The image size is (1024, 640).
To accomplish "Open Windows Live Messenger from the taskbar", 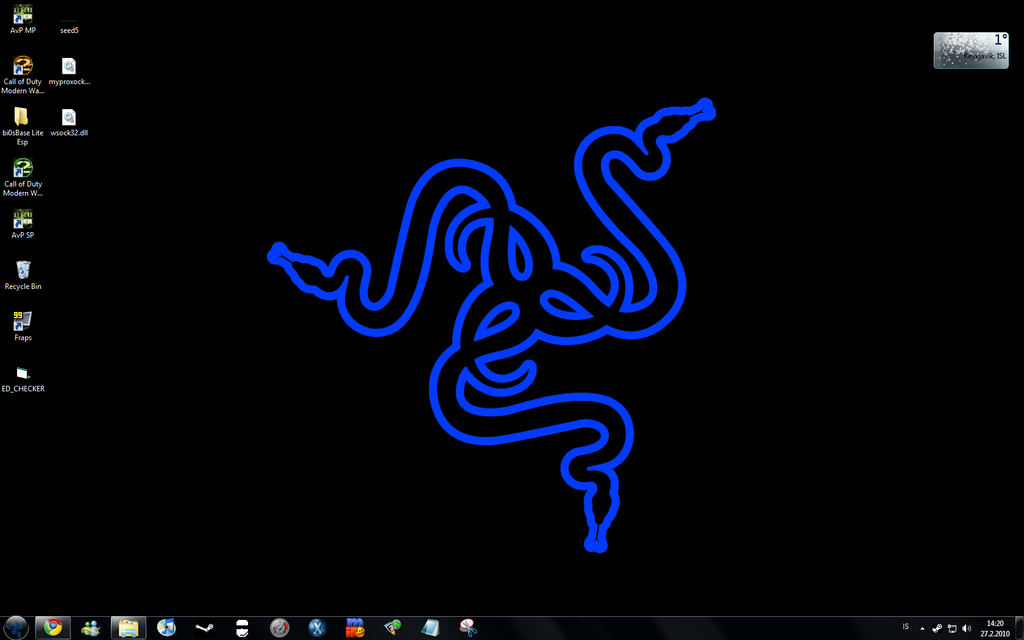I will coord(90,628).
